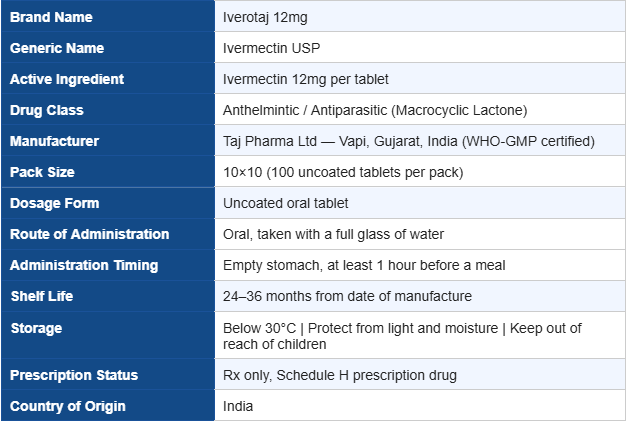
Task: Select the Uncoated oral tablet cell
Action: pyautogui.click(x=286, y=203)
